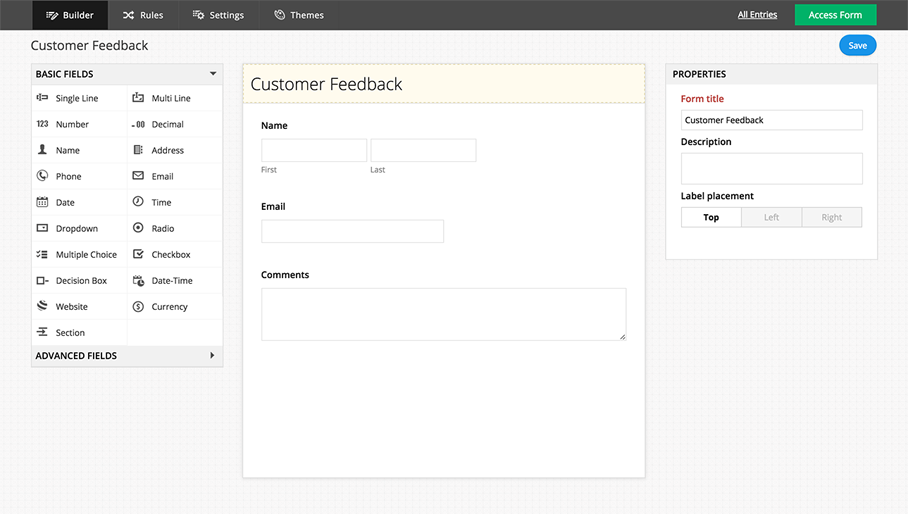Click the Description text box

(771, 168)
